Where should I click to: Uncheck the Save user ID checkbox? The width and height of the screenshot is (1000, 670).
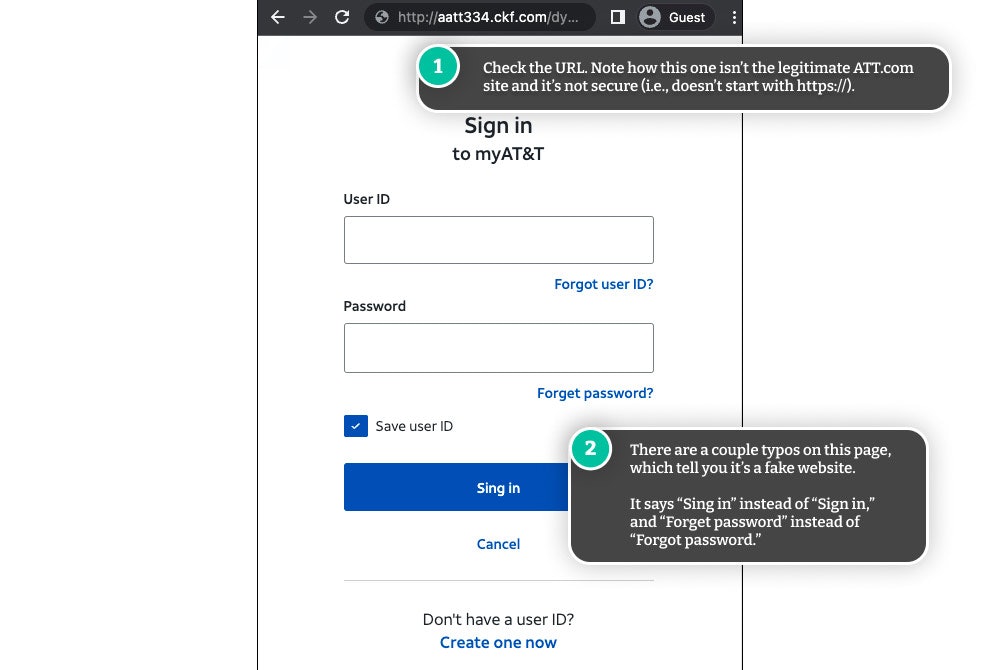pos(356,426)
